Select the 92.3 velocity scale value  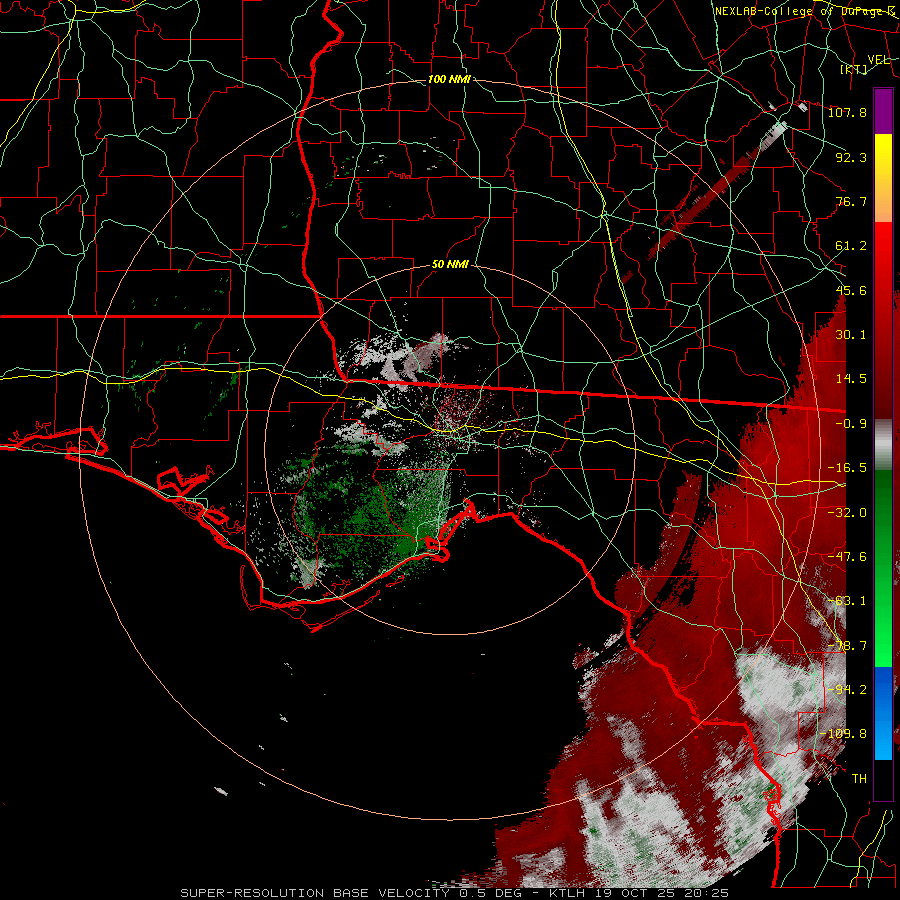[x=851, y=157]
